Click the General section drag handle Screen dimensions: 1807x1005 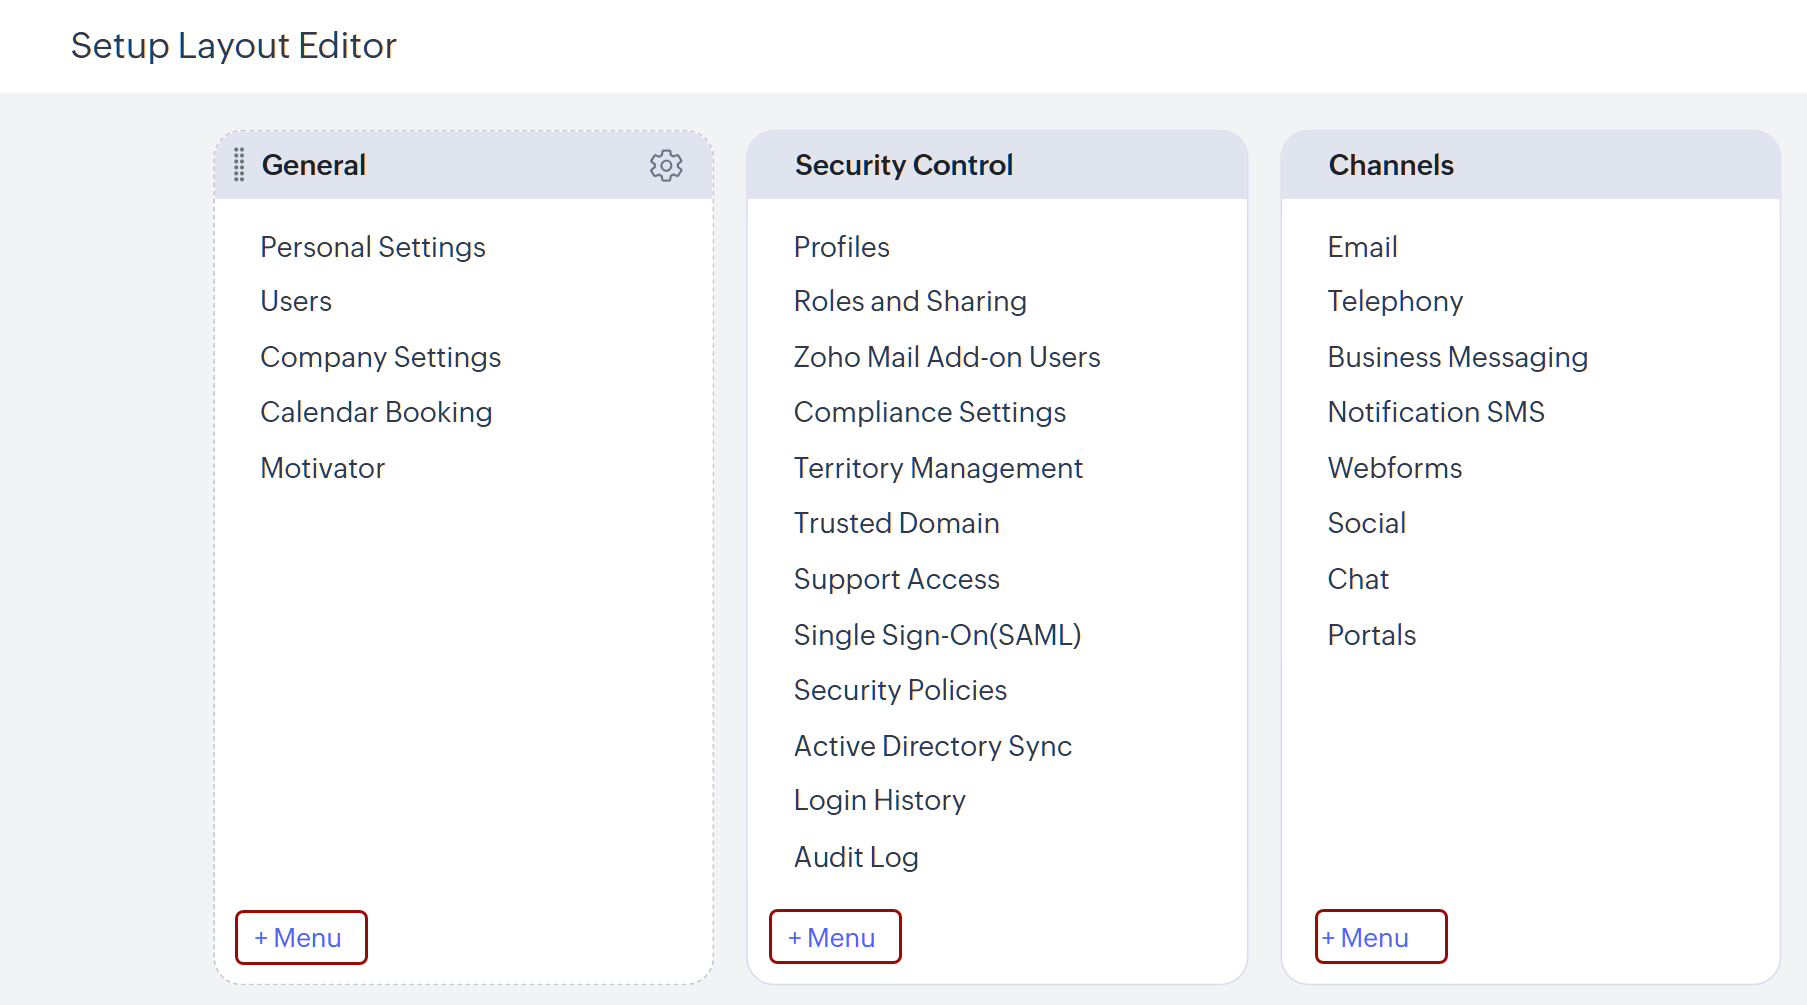pos(239,165)
